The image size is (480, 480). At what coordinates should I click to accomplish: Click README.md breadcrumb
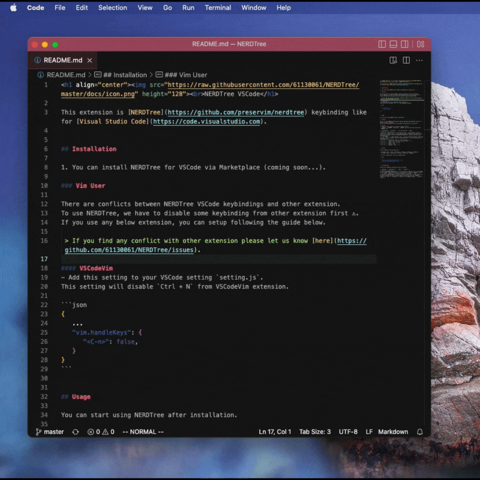[62, 75]
